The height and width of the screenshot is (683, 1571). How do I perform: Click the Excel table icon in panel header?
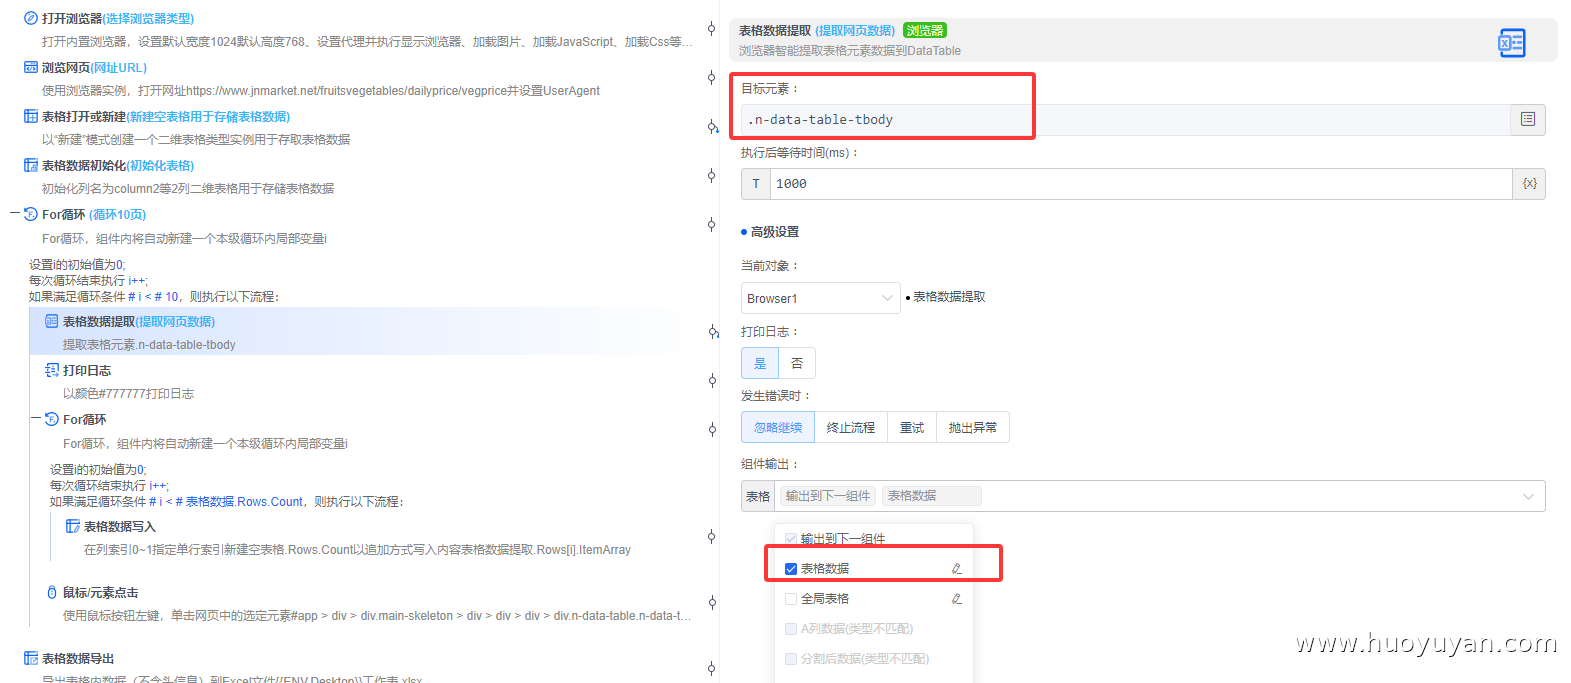(1511, 42)
